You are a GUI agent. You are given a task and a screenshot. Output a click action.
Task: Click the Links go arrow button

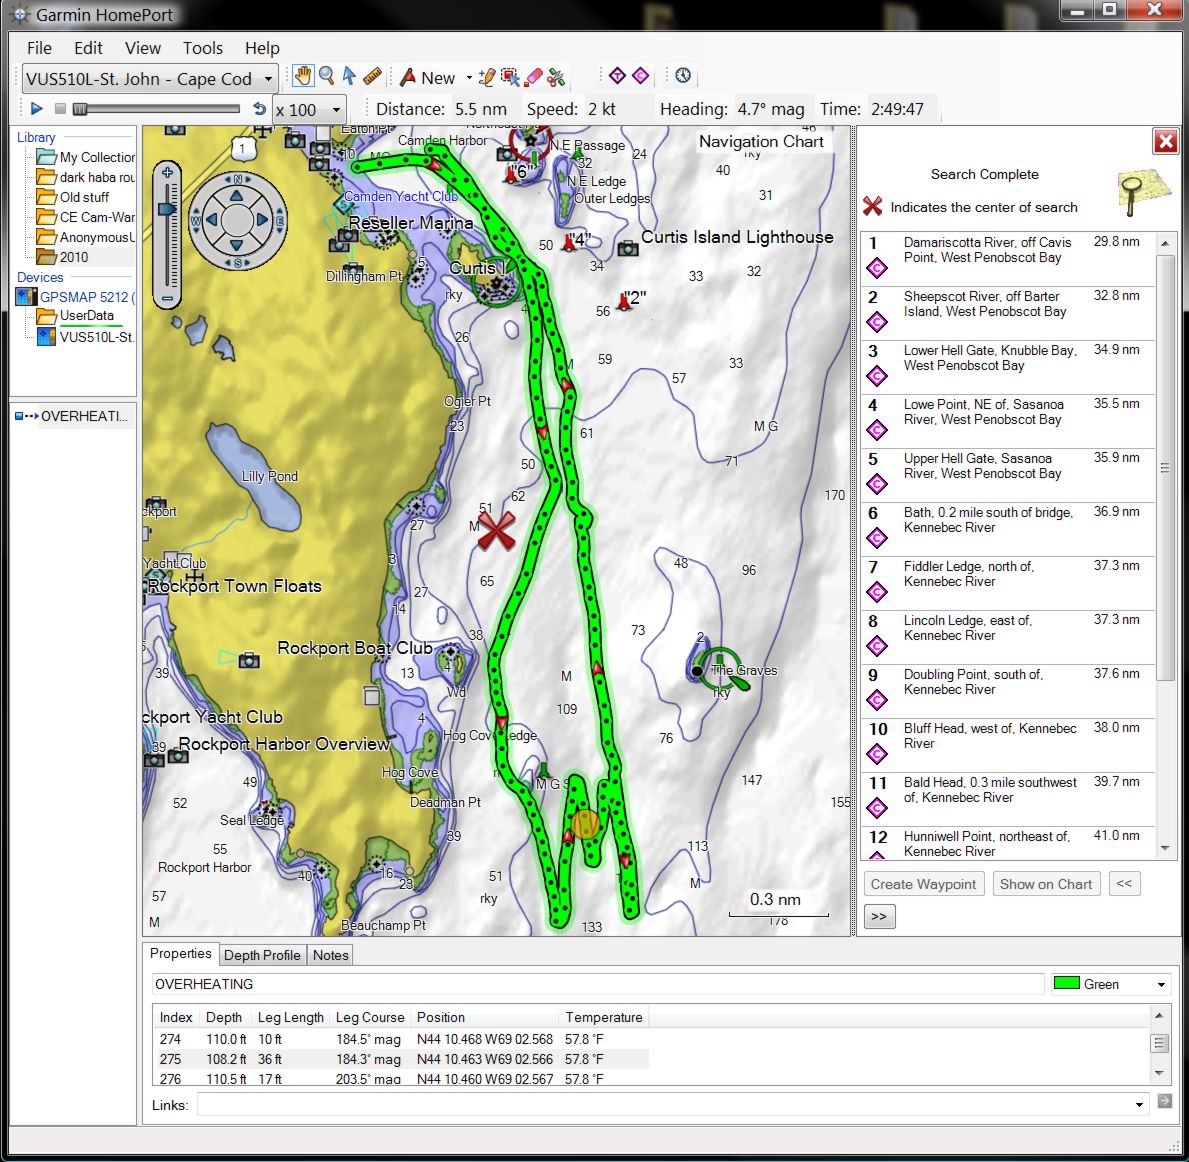tap(1165, 1102)
